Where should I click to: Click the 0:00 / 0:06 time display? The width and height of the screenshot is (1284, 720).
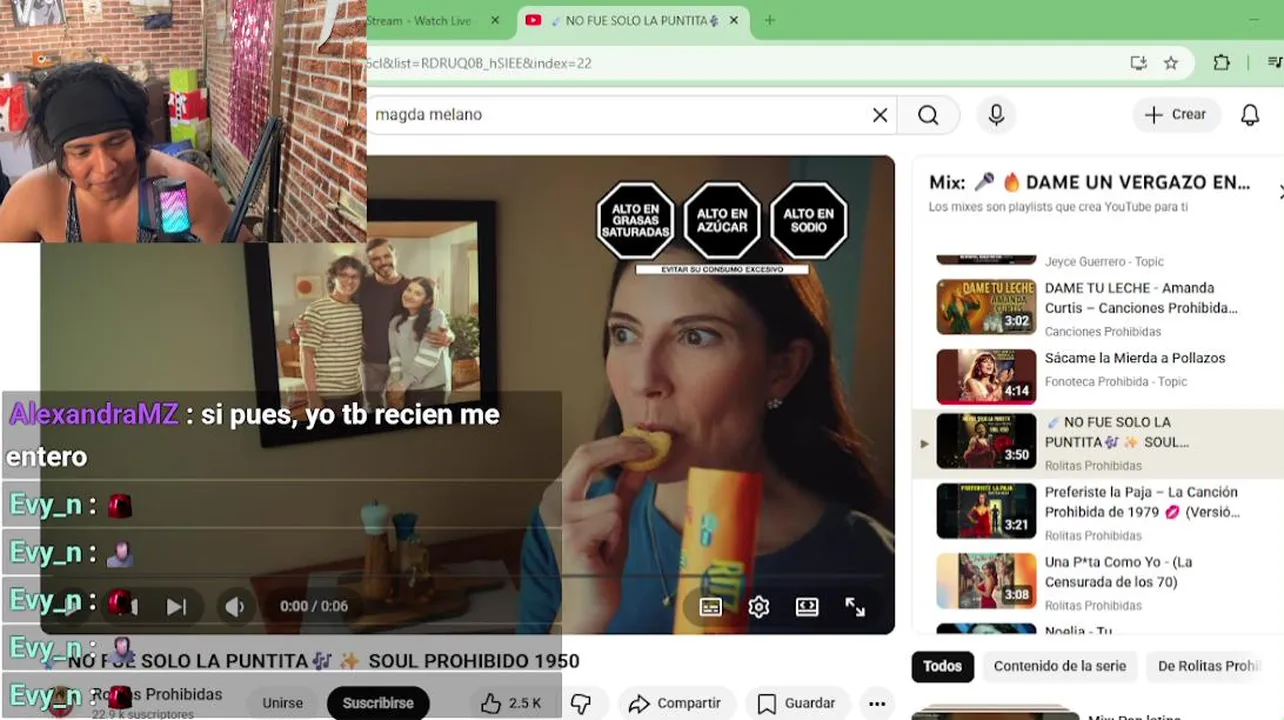(x=314, y=606)
